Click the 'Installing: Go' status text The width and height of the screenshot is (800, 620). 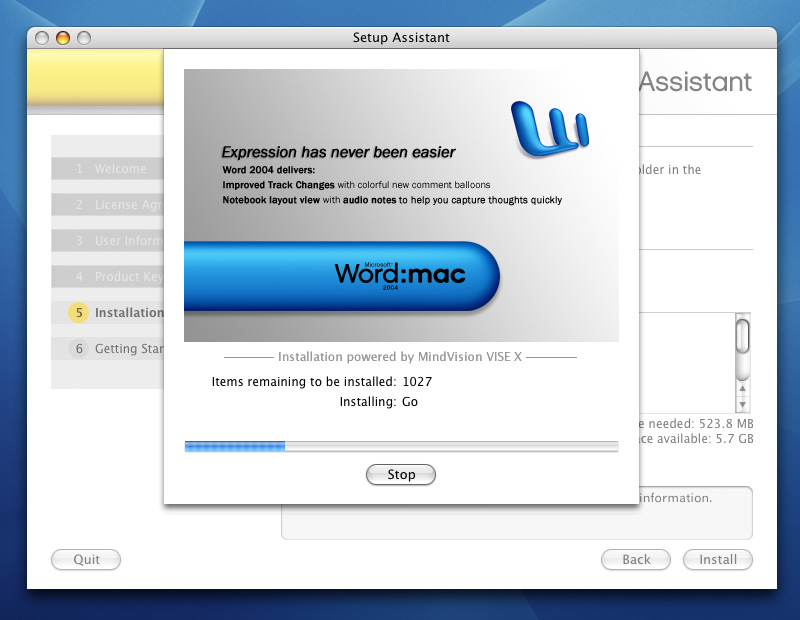pyautogui.click(x=379, y=402)
